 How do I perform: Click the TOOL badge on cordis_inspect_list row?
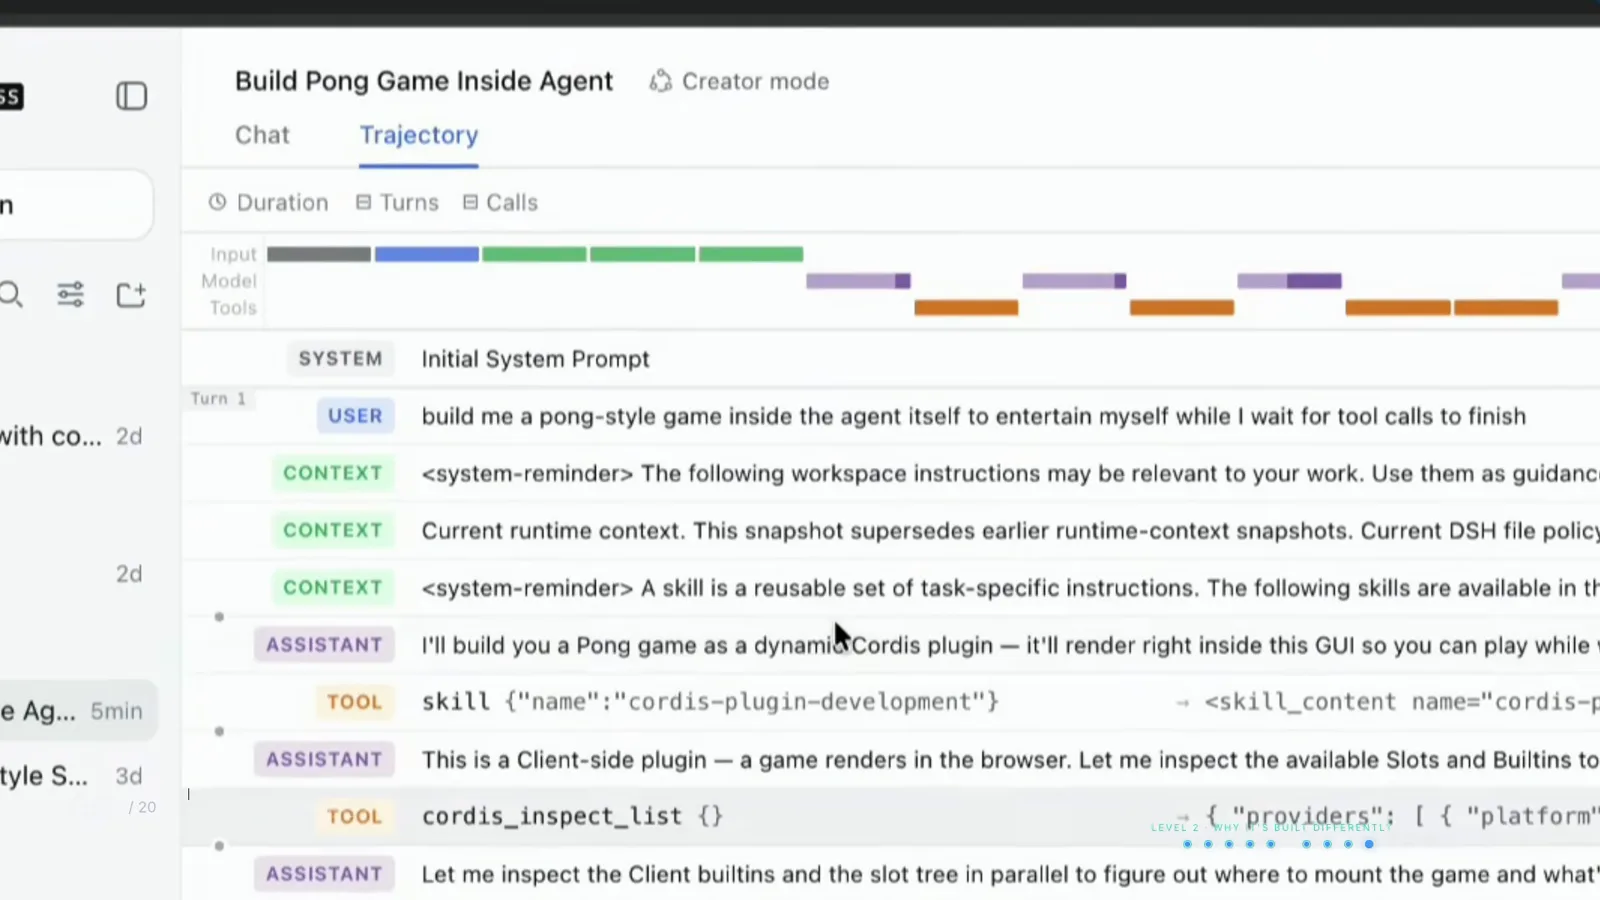point(355,816)
